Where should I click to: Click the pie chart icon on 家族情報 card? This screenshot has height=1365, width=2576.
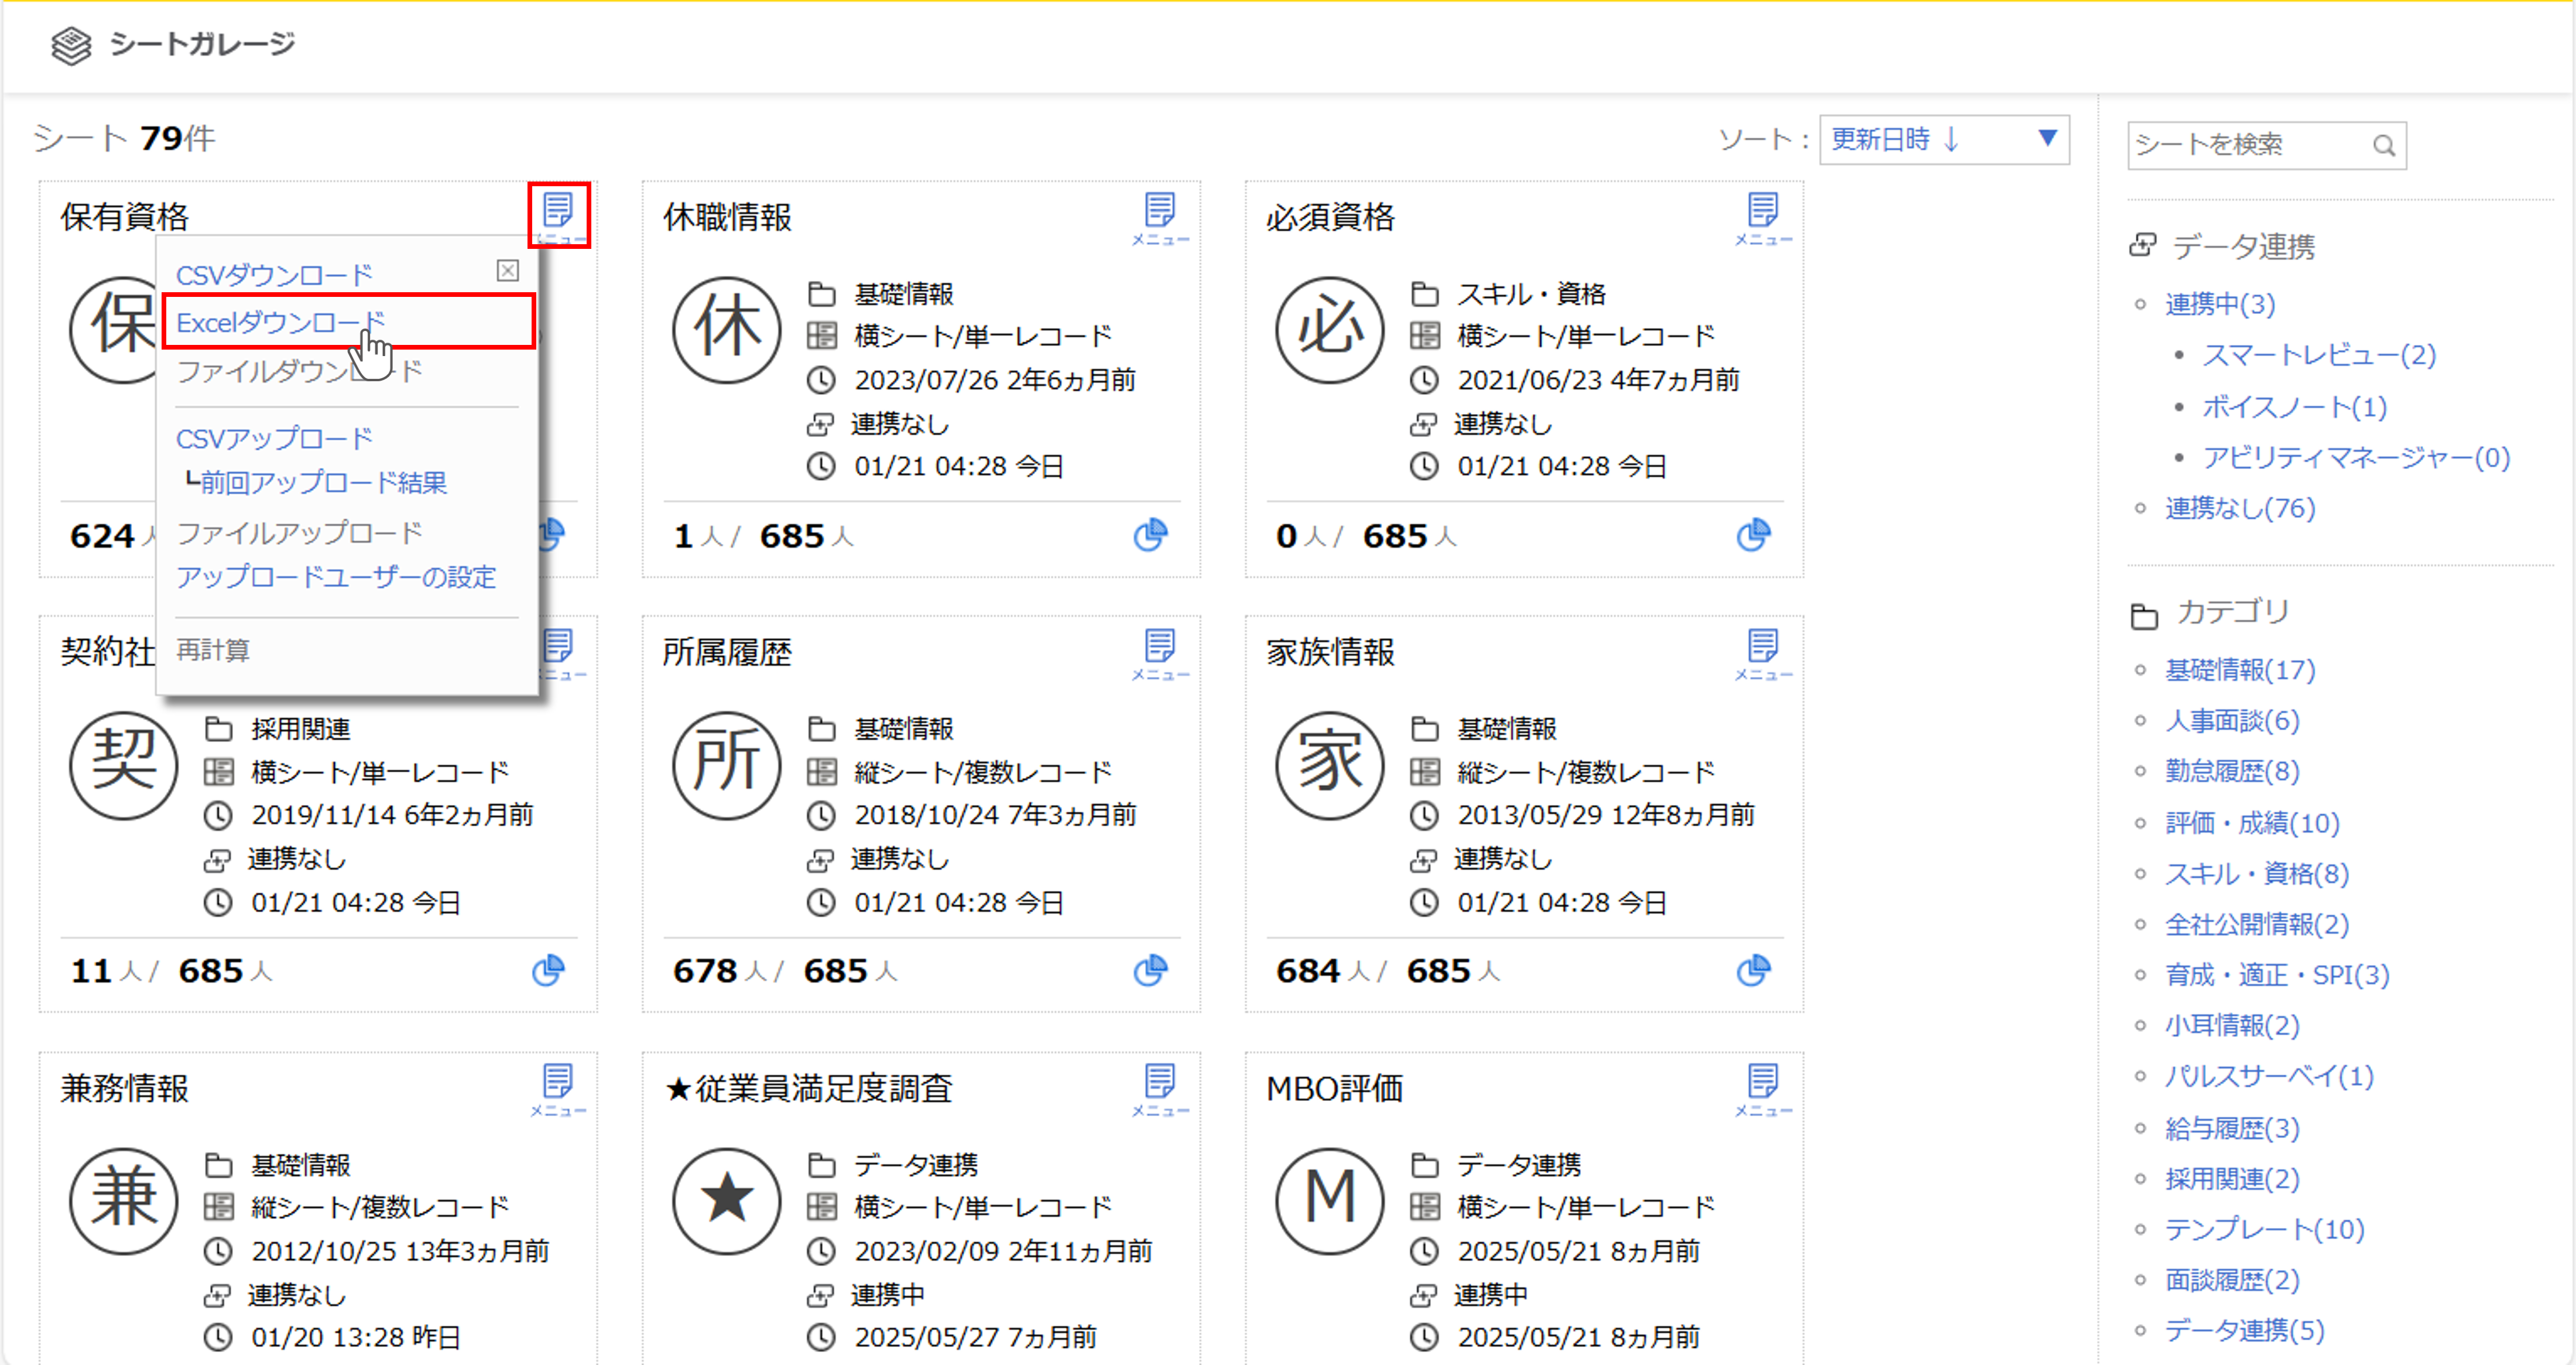click(1753, 970)
